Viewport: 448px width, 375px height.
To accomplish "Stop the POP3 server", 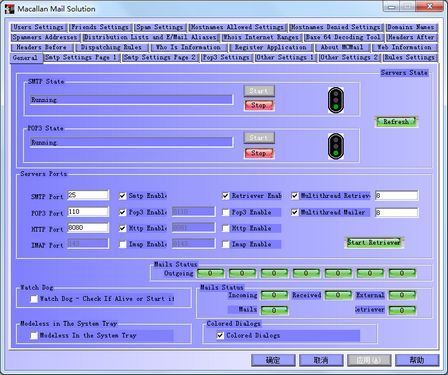I will (259, 153).
